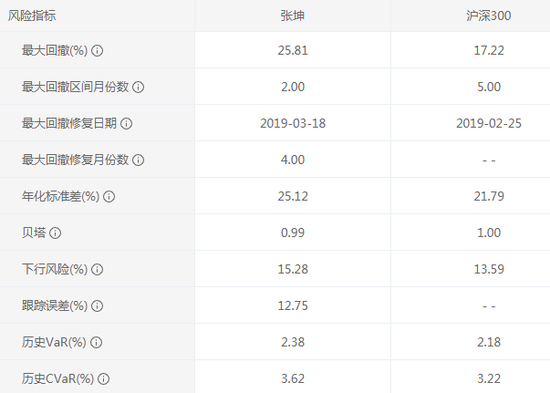Select the 历史CVaR(%) row label
This screenshot has width=550, height=393.
58,379
